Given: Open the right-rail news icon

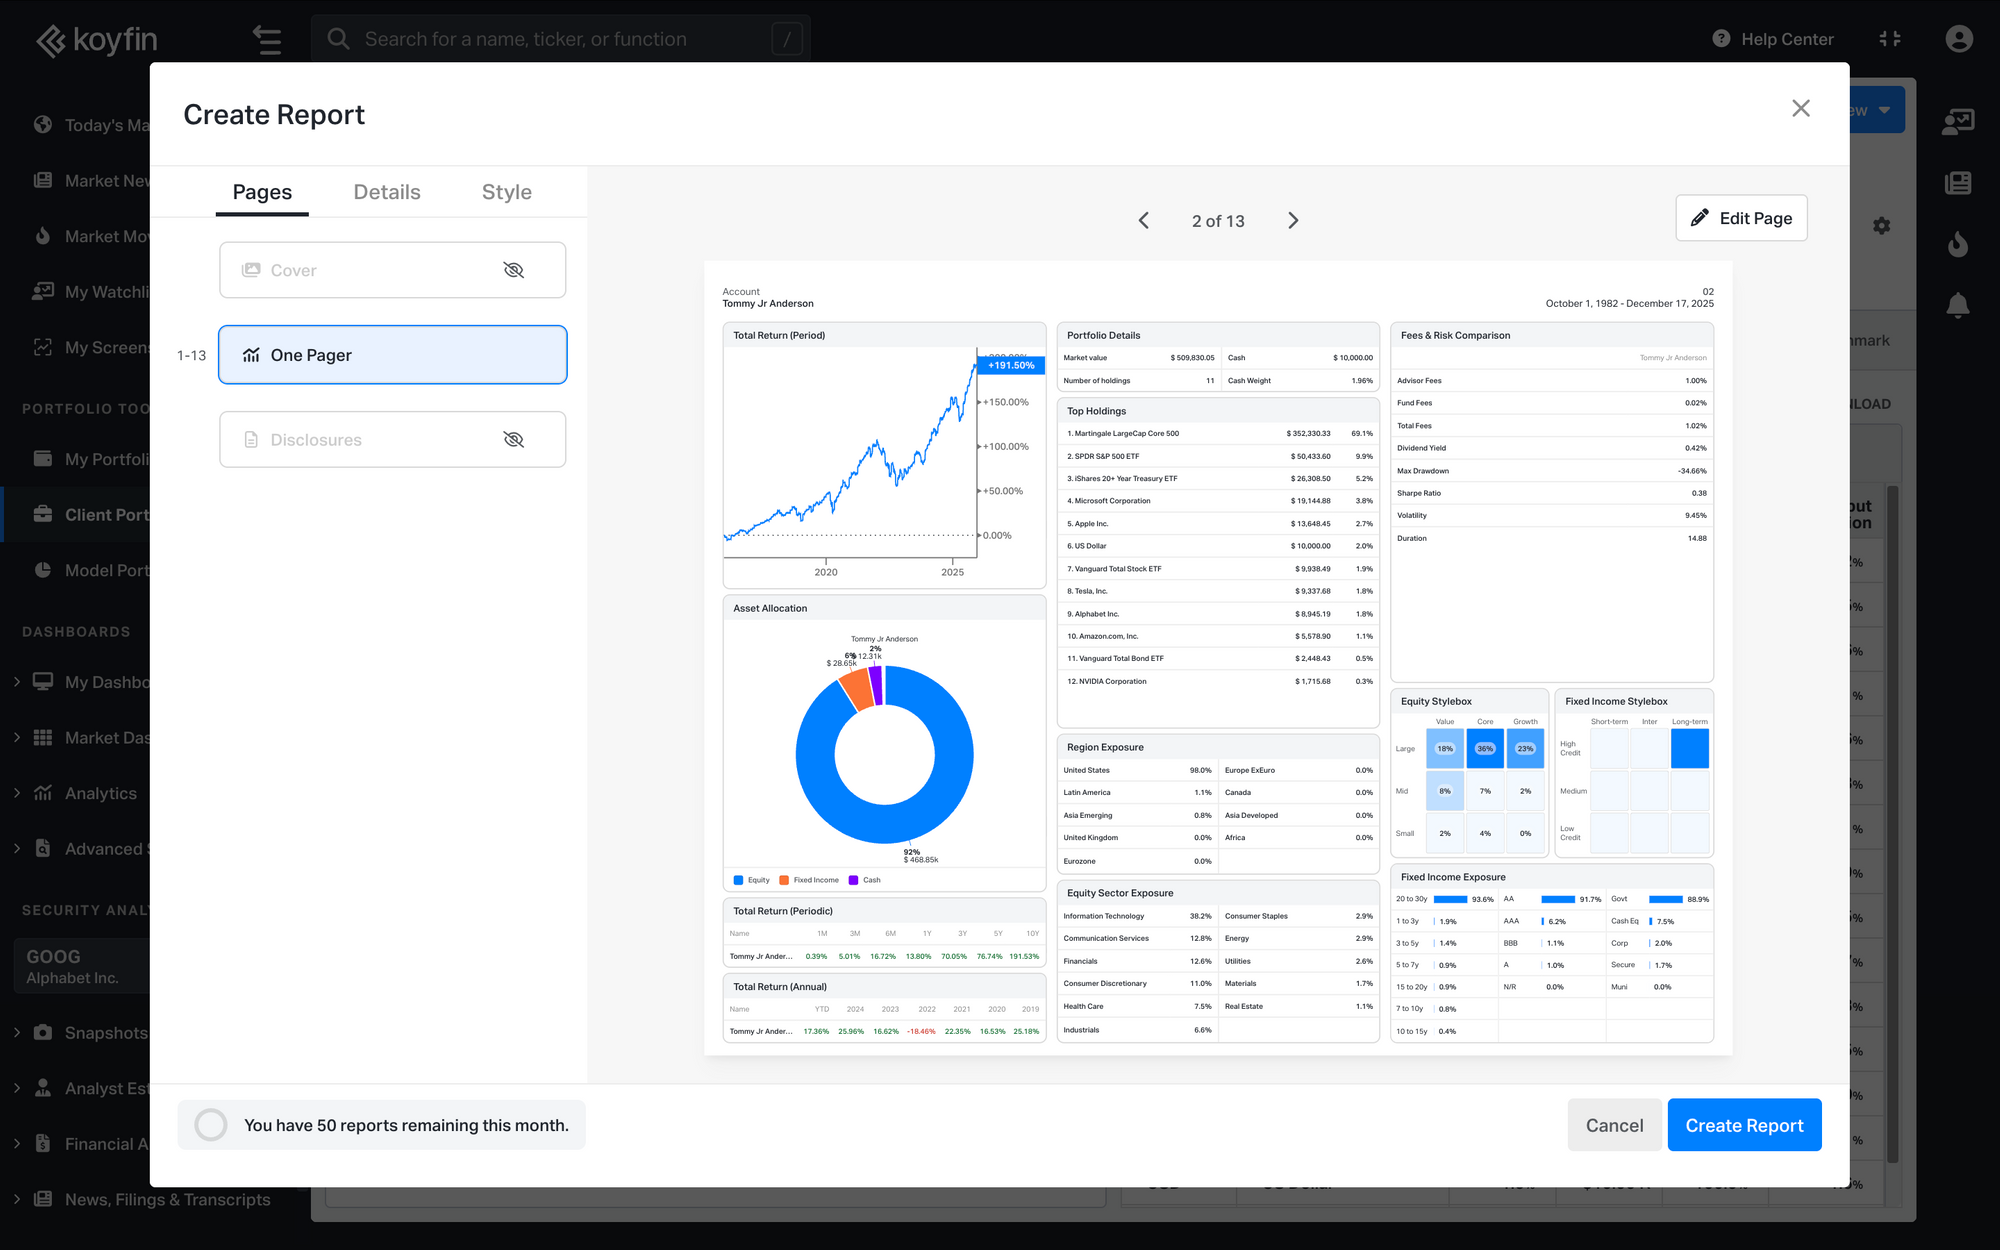Looking at the screenshot, I should tap(1958, 183).
